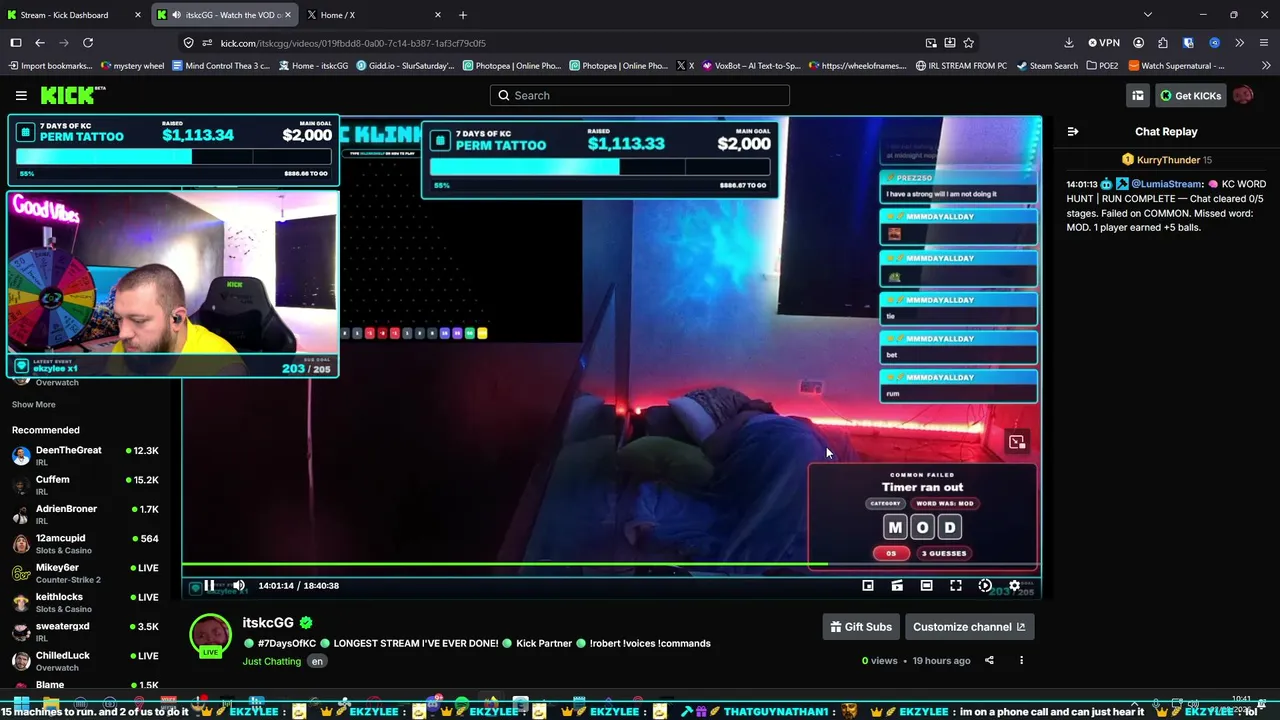The image size is (1280, 720).
Task: Switch to the Home / X tab
Action: click(x=374, y=15)
